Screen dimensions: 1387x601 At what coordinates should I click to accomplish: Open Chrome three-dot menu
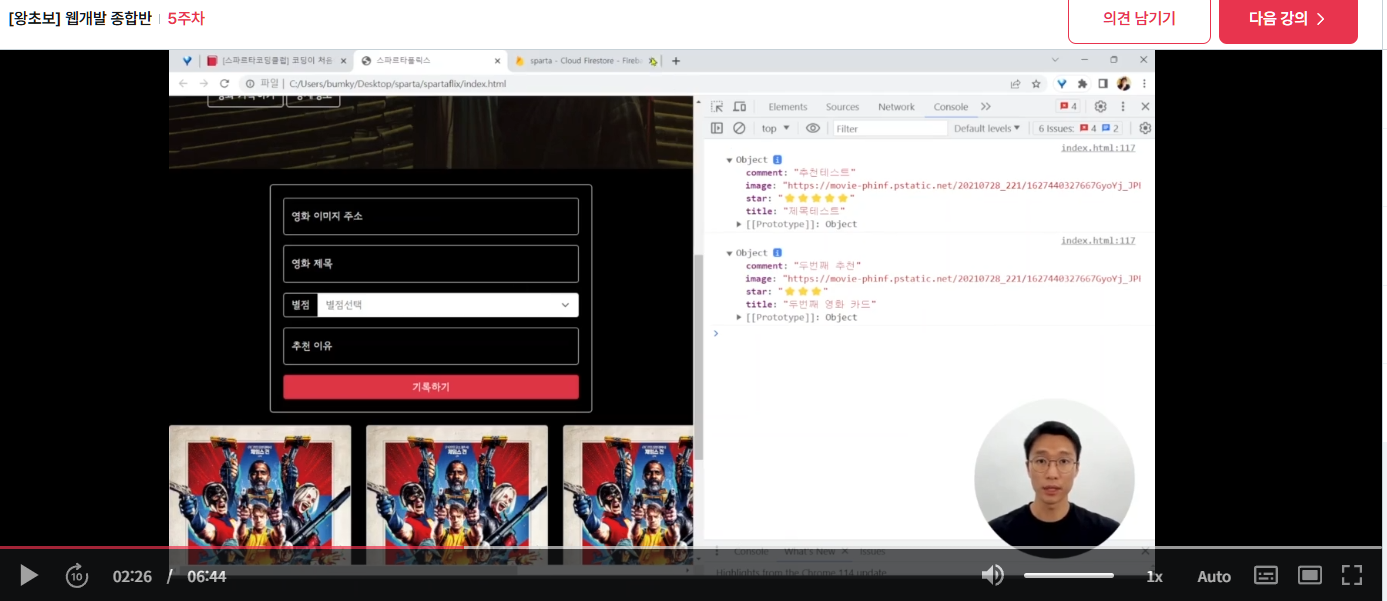pyautogui.click(x=1143, y=84)
